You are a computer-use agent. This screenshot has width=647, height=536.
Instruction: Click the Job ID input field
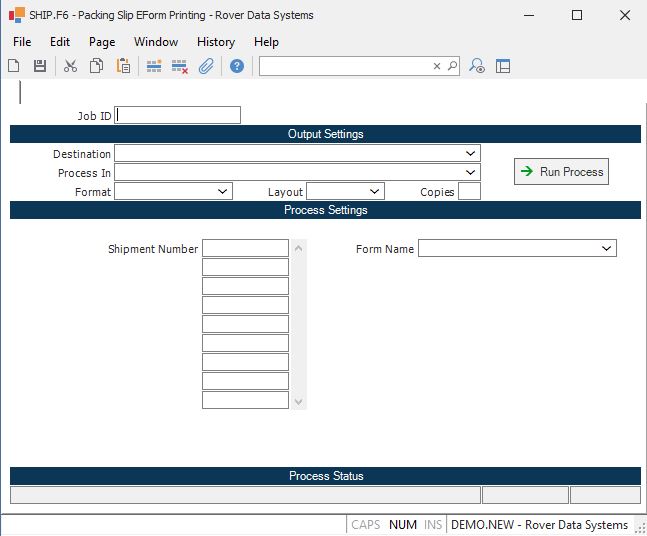tap(178, 115)
